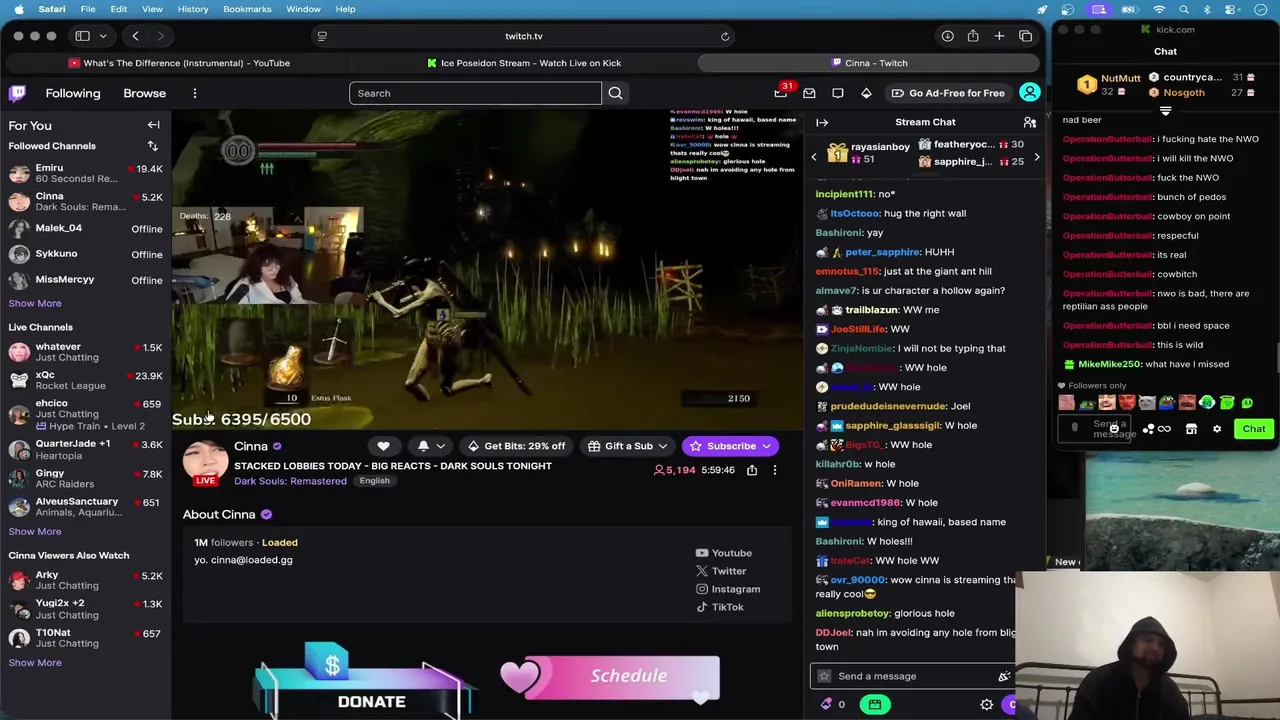The image size is (1280, 720).
Task: Sort followed channels with arrows icon
Action: pyautogui.click(x=153, y=146)
